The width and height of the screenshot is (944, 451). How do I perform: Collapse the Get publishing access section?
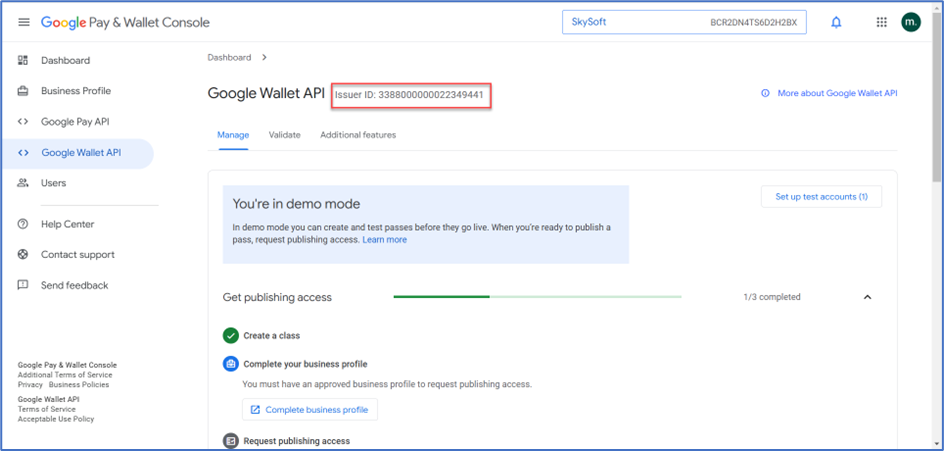tap(867, 297)
